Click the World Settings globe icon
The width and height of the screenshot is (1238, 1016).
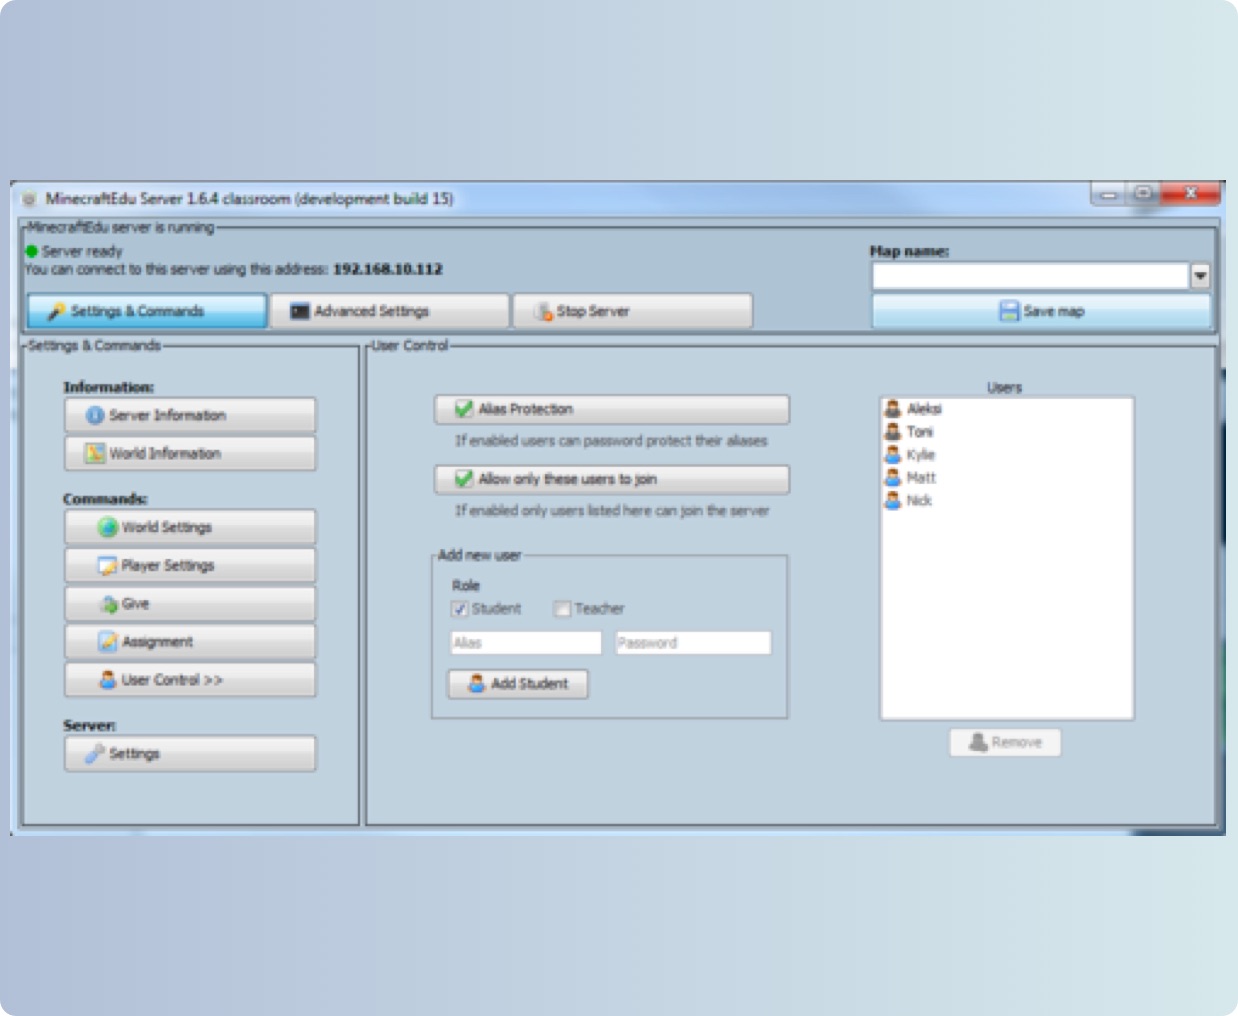107,527
